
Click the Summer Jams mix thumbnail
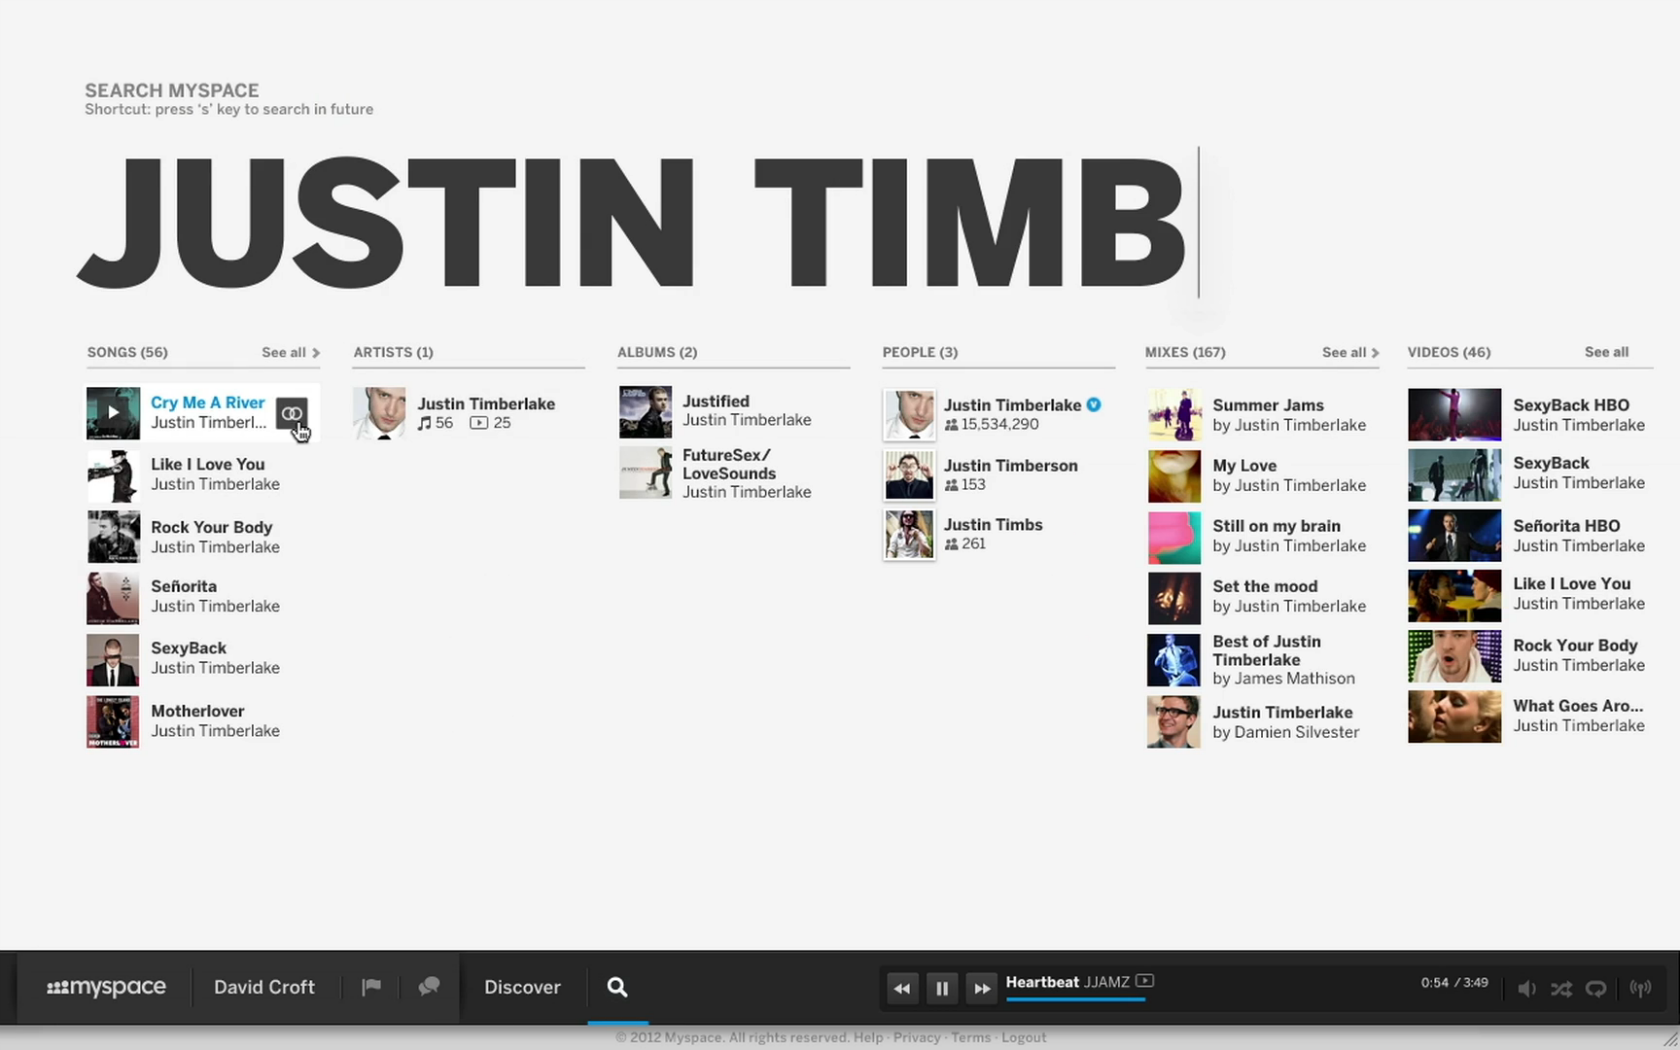click(1174, 414)
